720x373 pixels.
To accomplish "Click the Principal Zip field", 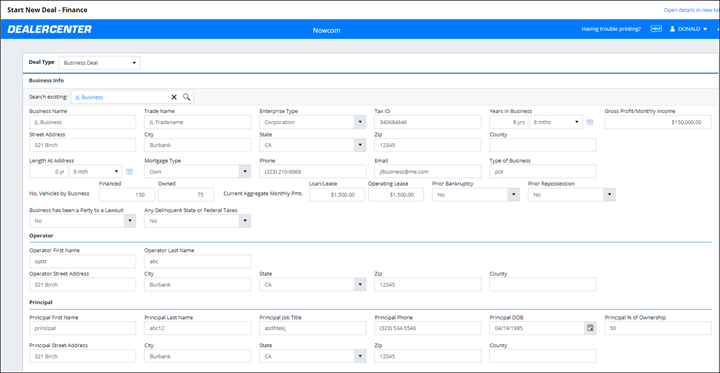I will pyautogui.click(x=428, y=356).
